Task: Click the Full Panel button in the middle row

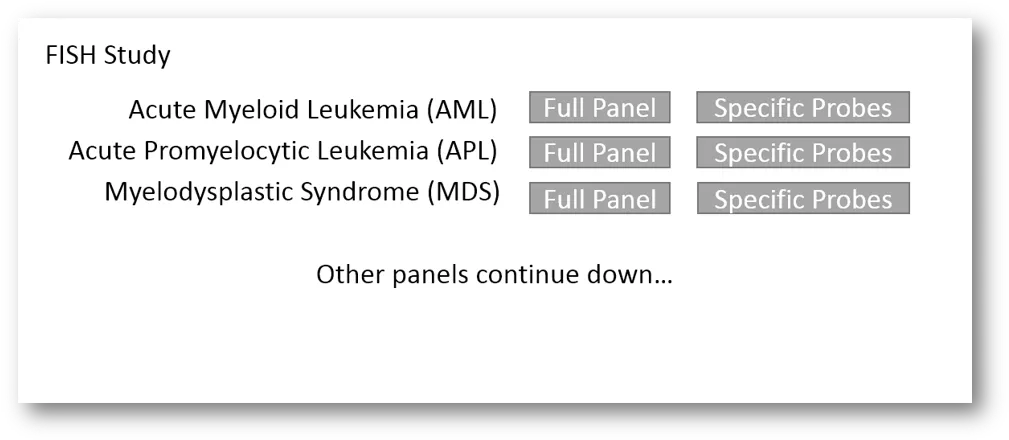Action: coord(600,152)
